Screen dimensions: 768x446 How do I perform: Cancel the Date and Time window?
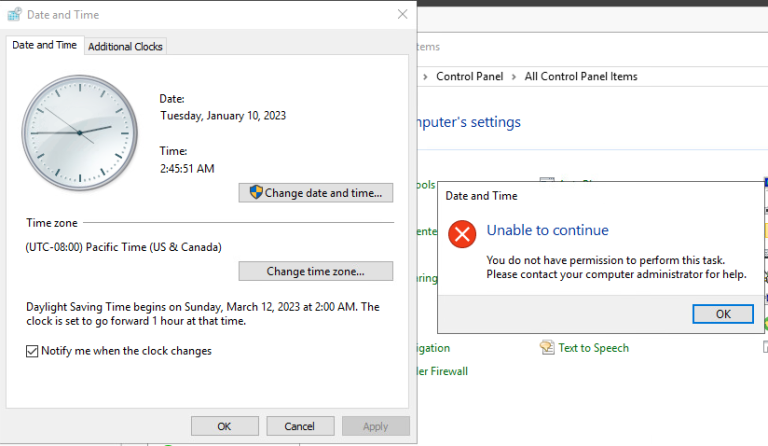coord(300,426)
